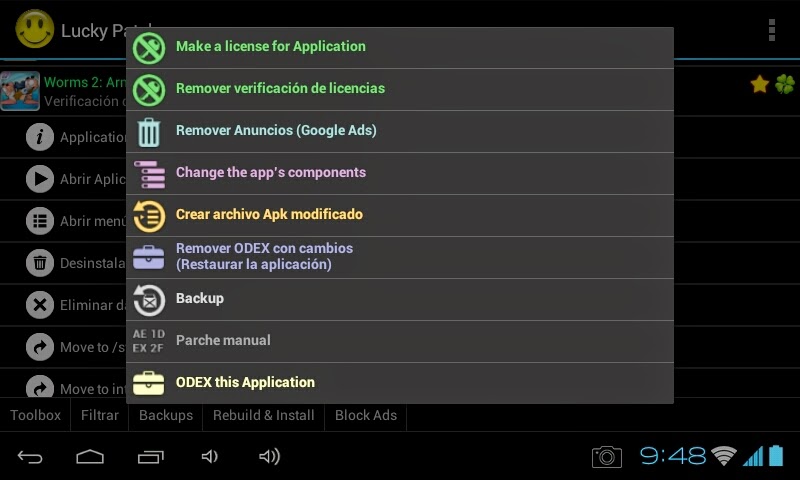Tap the battery status icon

coord(776,455)
